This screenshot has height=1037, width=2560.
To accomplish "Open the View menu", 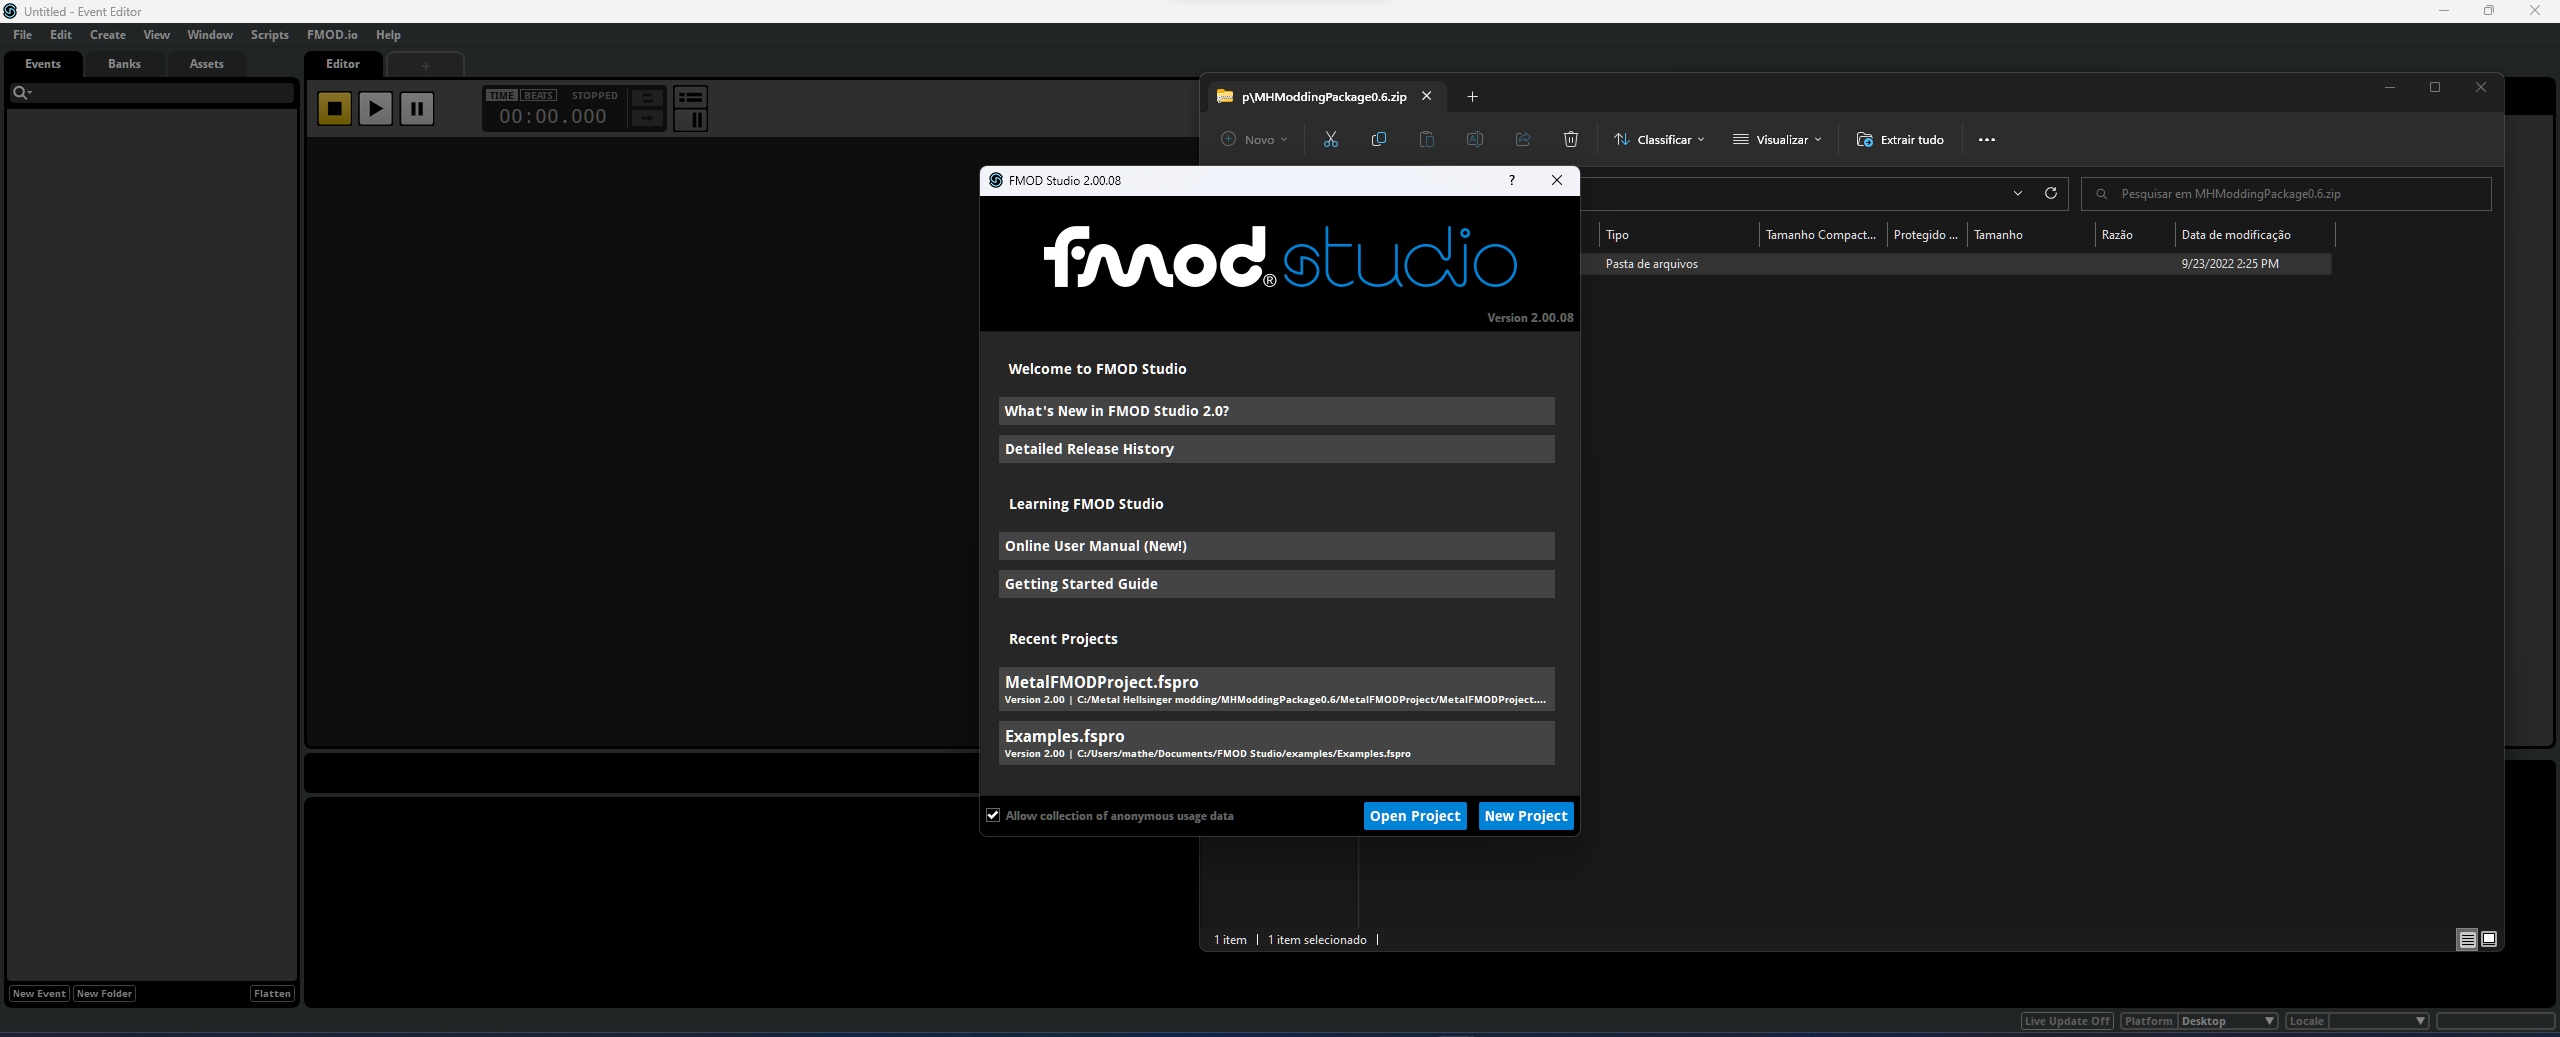I will 157,35.
